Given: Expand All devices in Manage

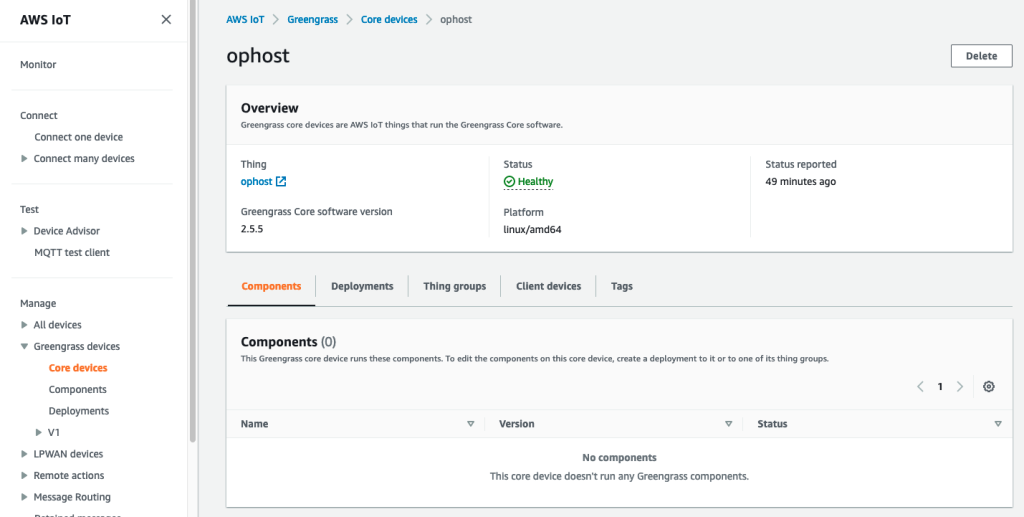Looking at the screenshot, I should coord(24,325).
